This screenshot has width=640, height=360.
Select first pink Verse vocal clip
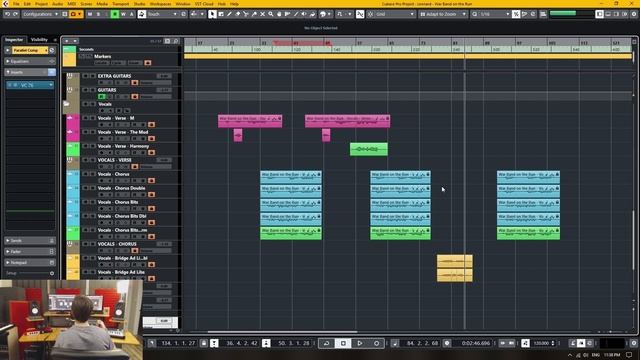tap(250, 121)
